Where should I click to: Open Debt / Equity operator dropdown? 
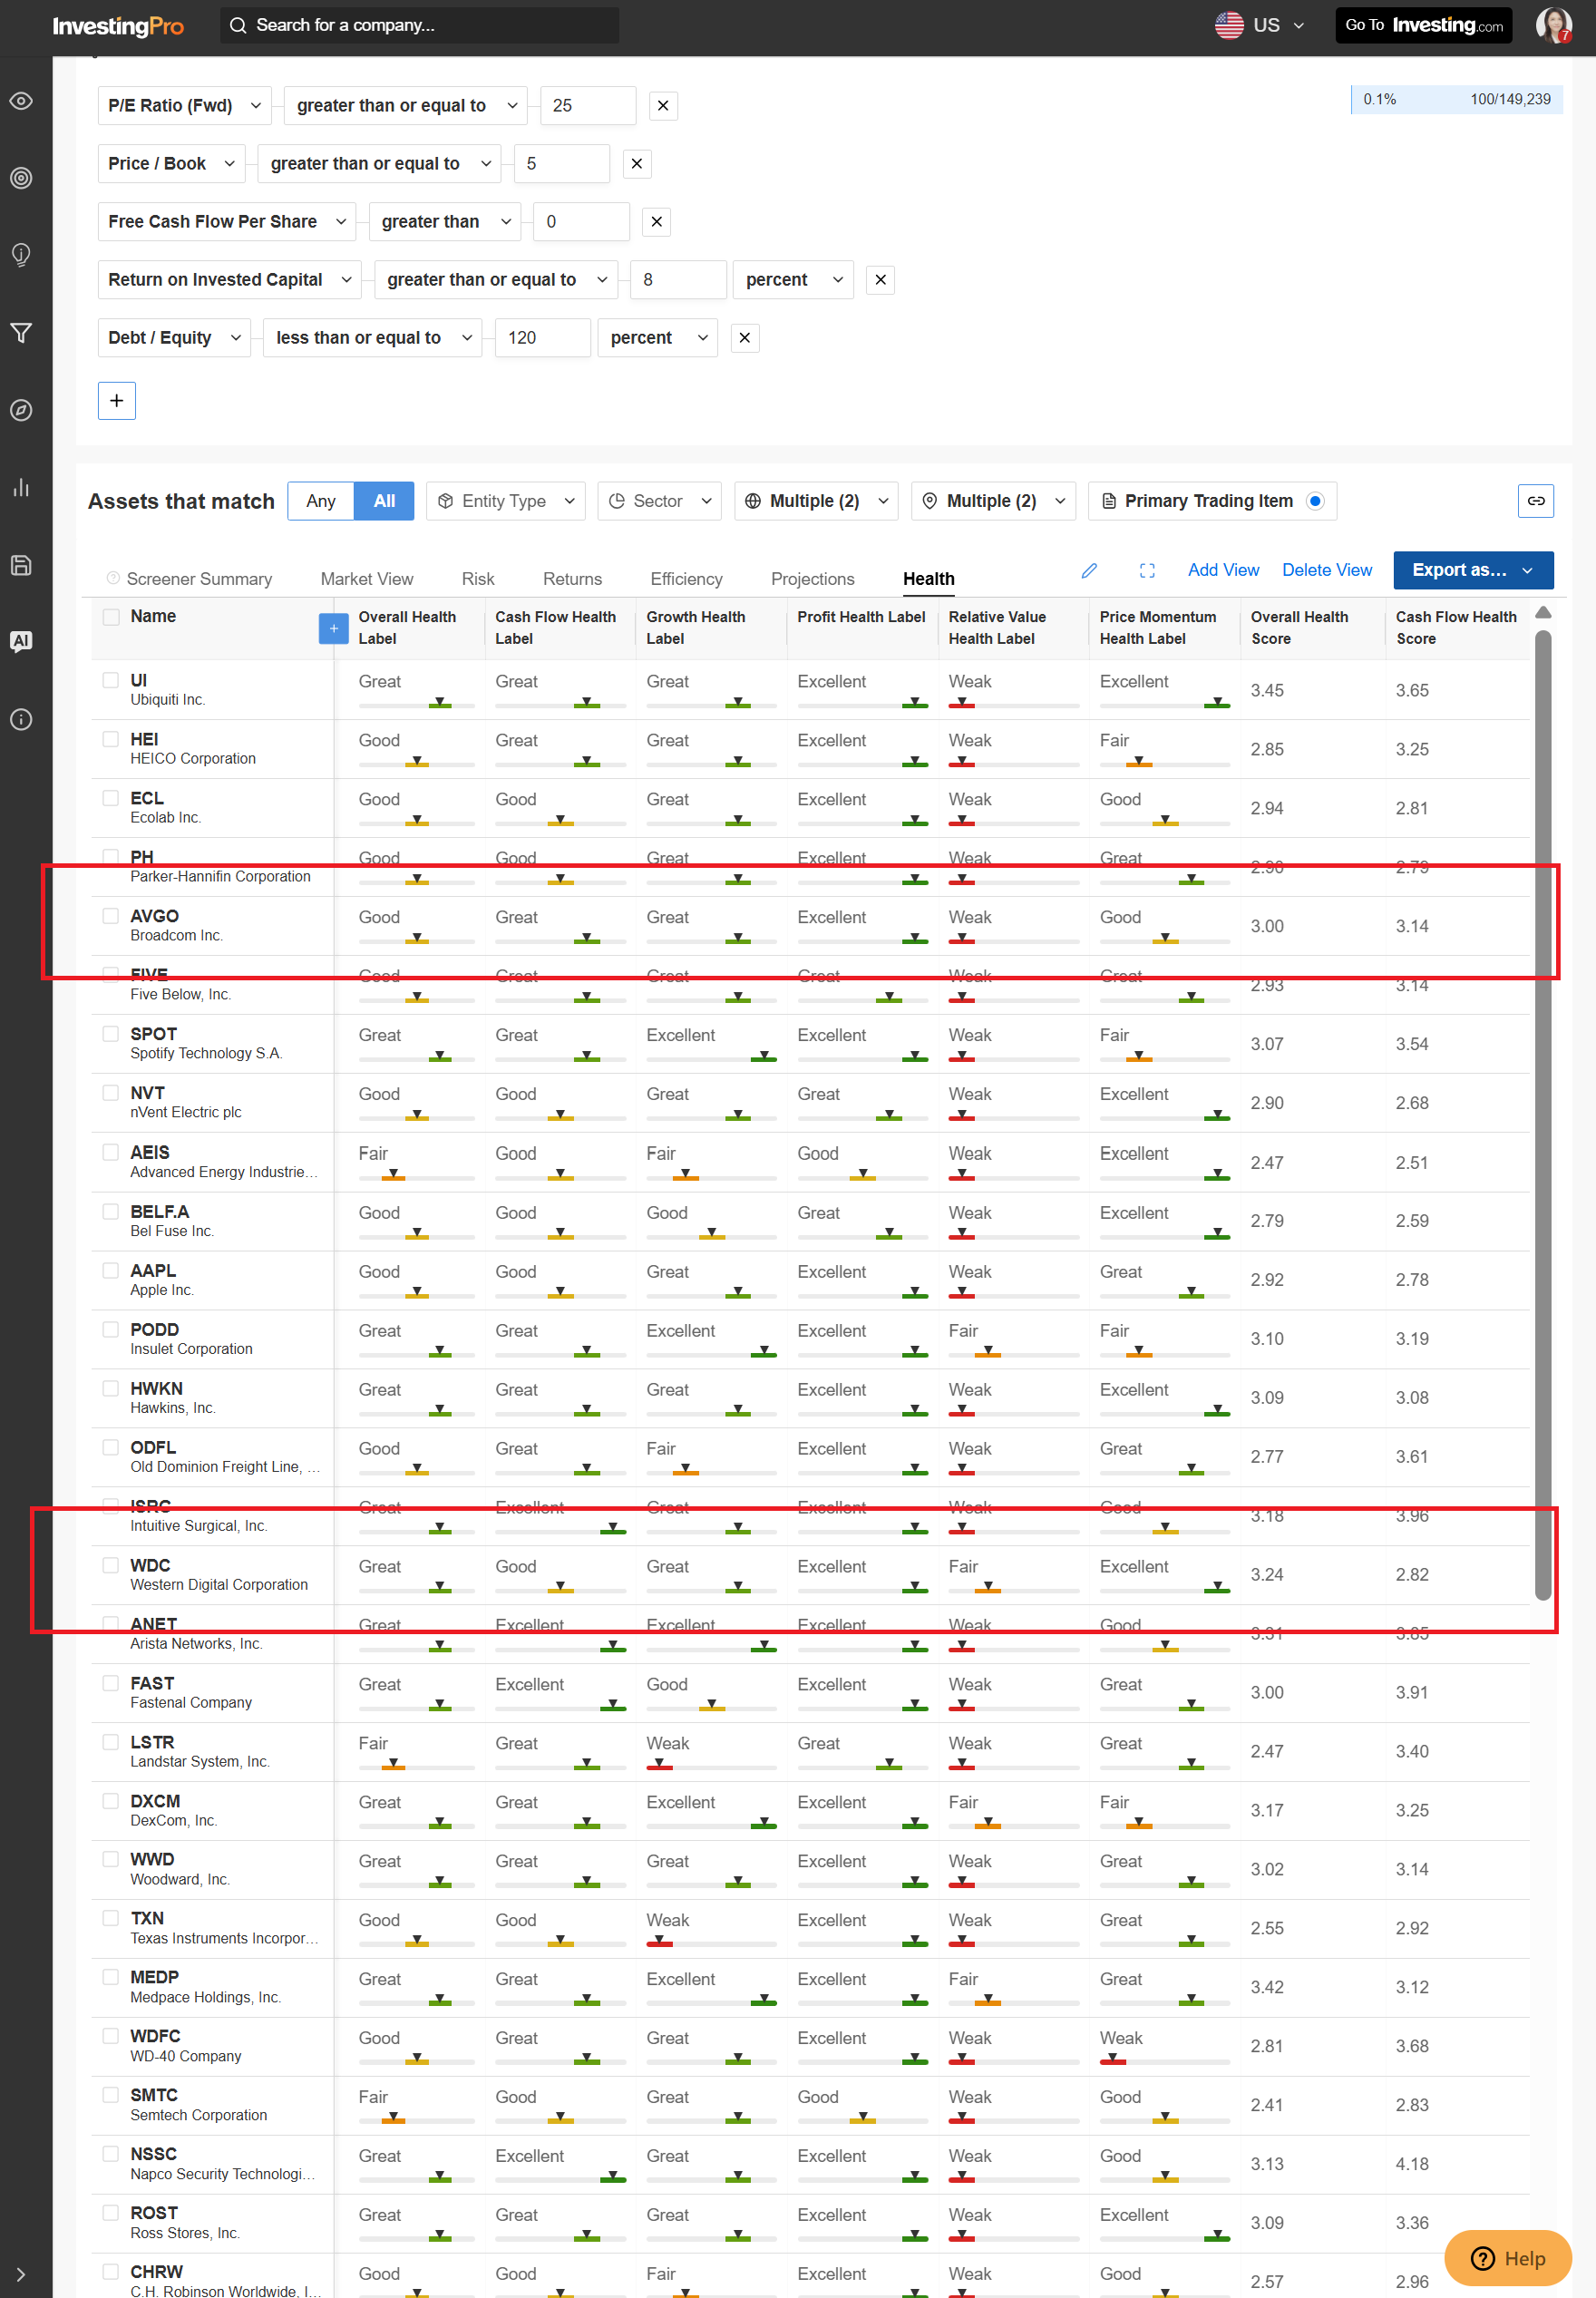pos(372,338)
